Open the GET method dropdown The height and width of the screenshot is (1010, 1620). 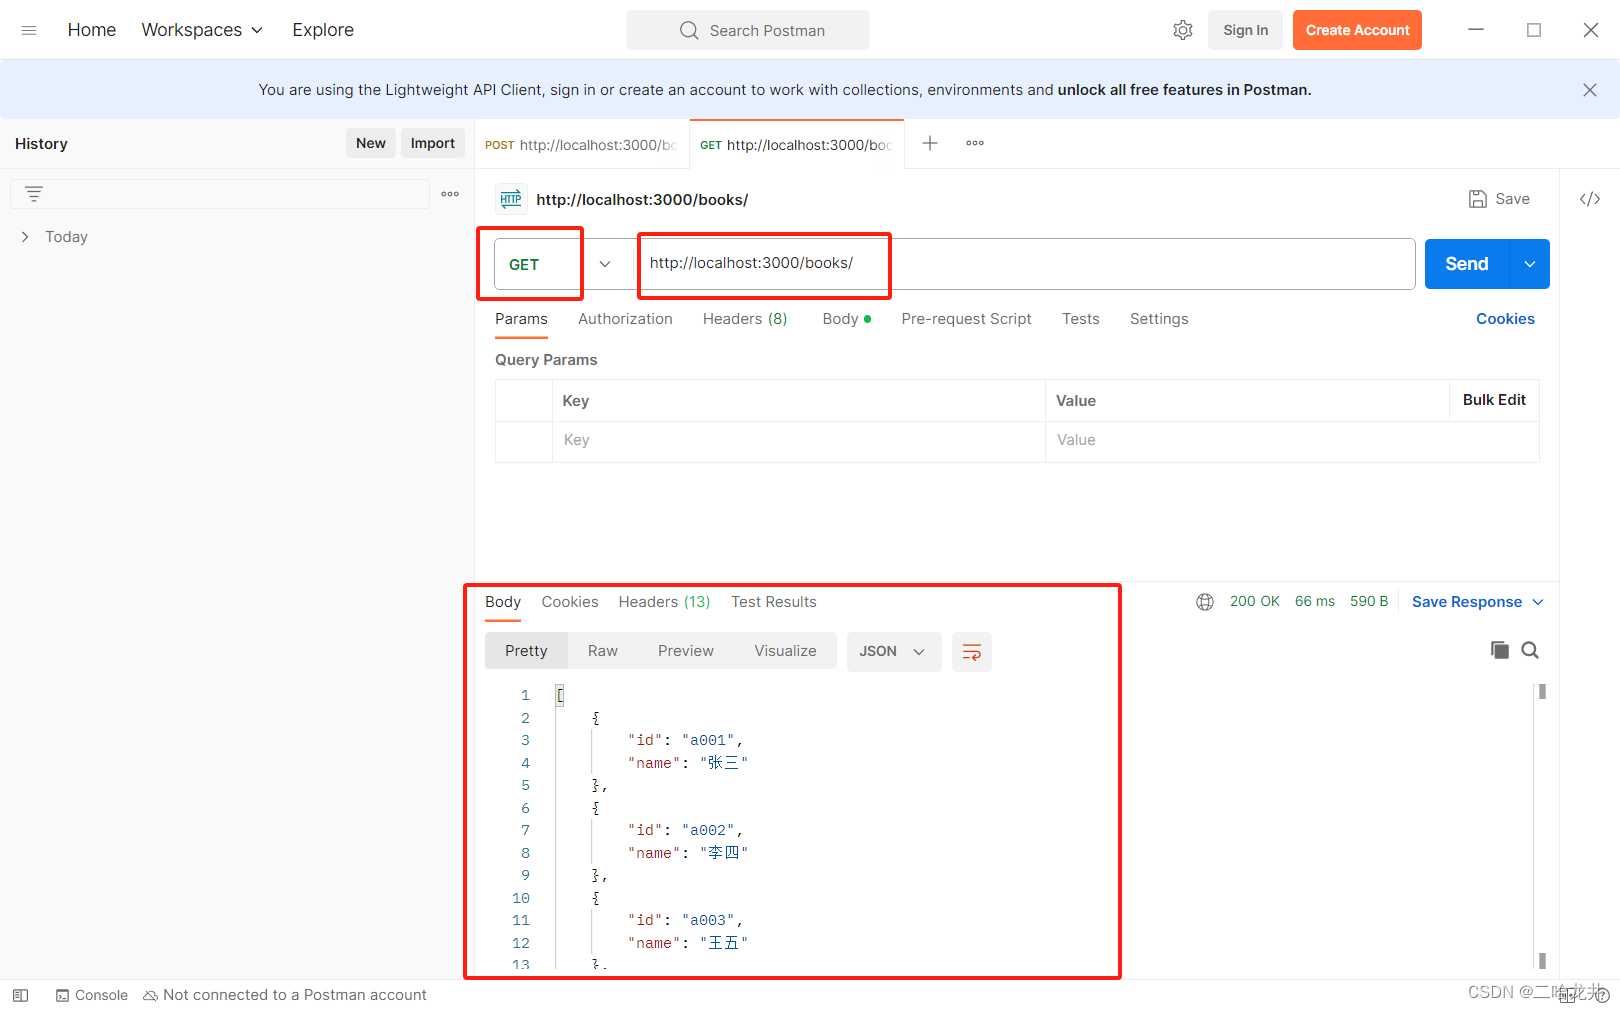pos(604,264)
